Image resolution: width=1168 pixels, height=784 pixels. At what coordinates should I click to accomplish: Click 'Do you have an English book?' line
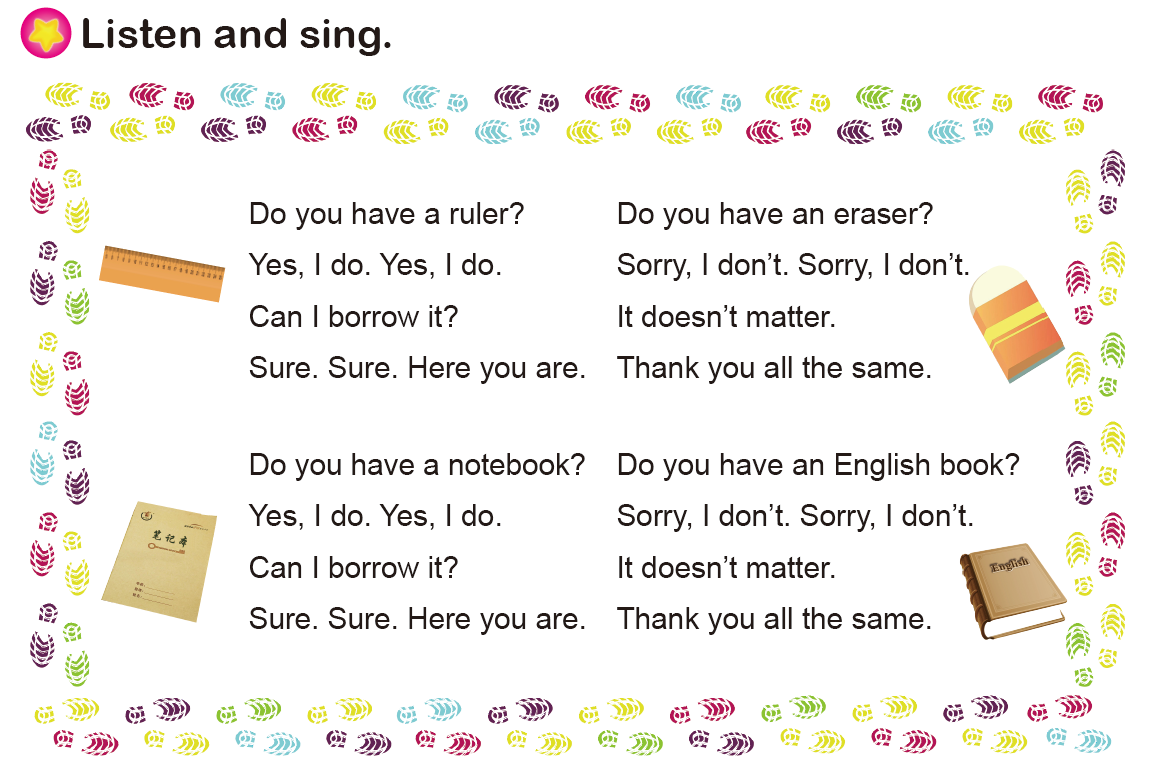point(818,466)
